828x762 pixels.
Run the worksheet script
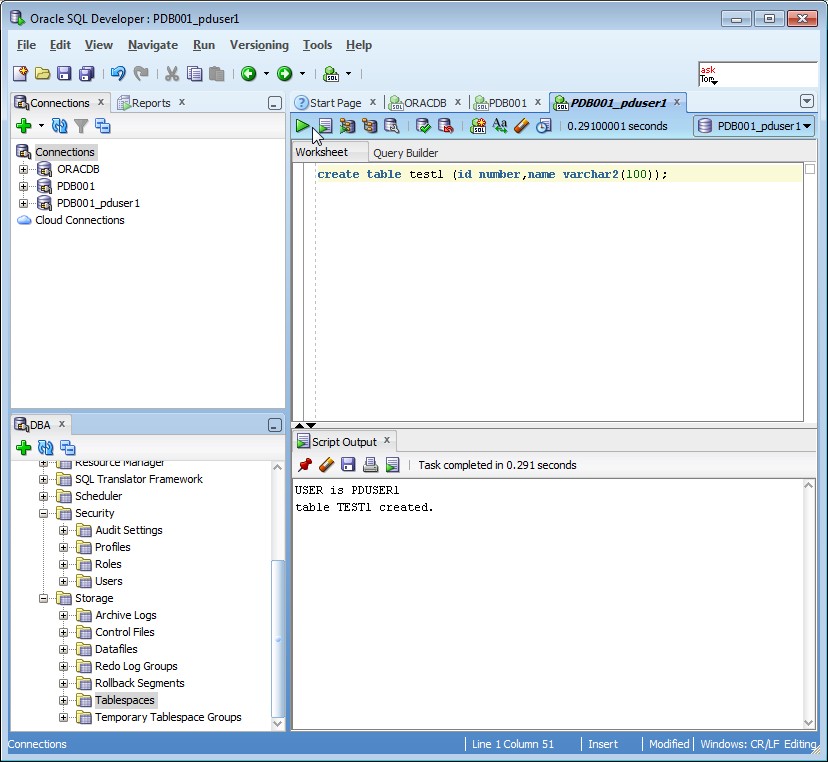click(325, 126)
